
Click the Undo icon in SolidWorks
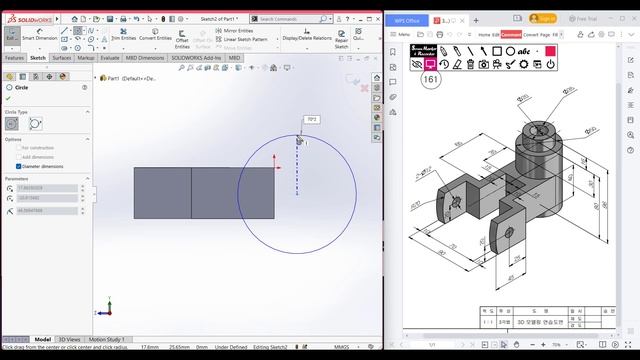tap(136, 19)
